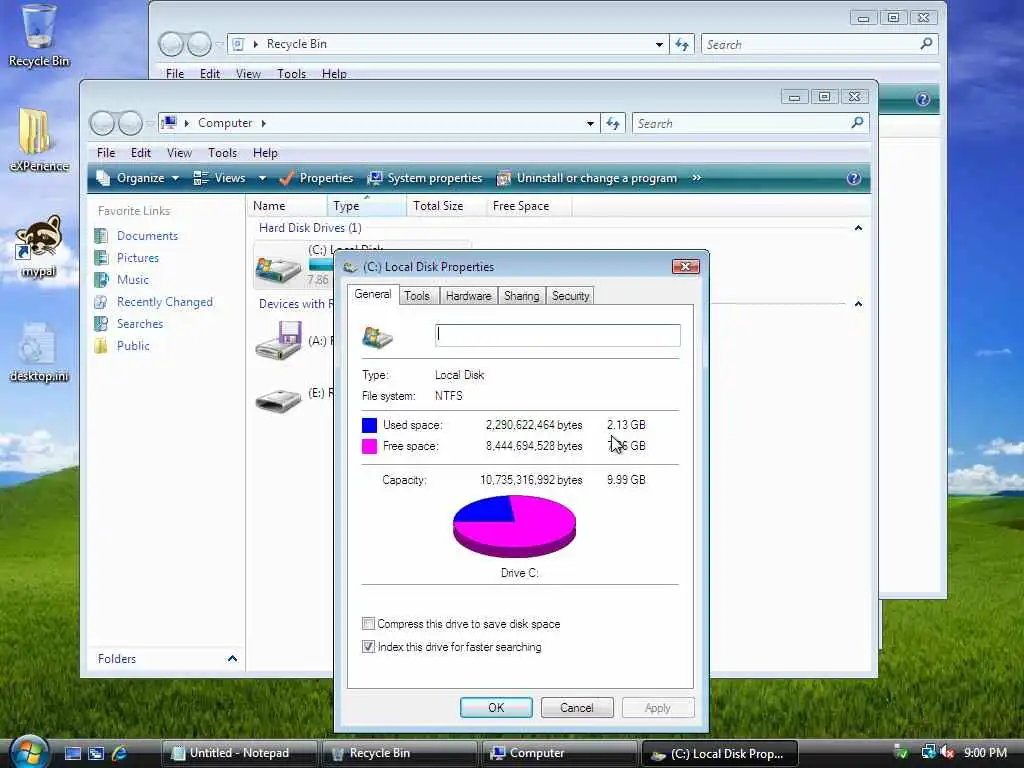This screenshot has width=1024, height=768.
Task: Switch to the Sharing tab
Action: tap(521, 296)
